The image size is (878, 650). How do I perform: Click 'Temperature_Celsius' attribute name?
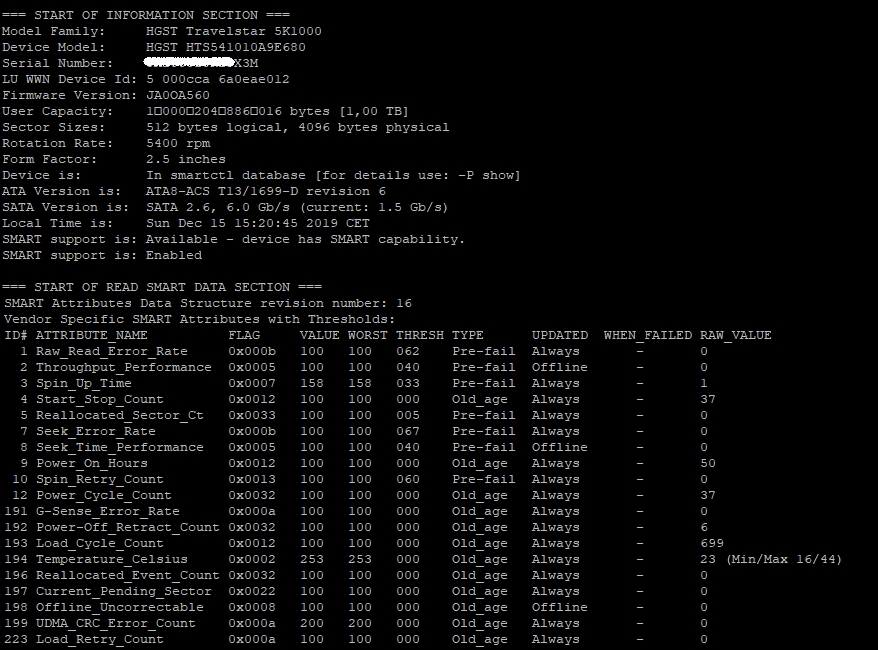112,559
